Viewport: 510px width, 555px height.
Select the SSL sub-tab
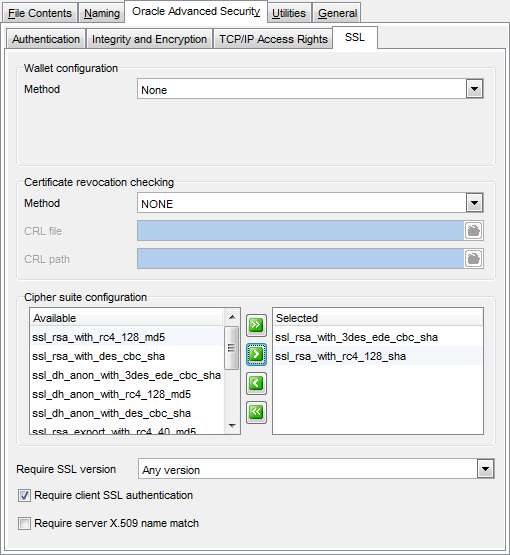point(355,38)
